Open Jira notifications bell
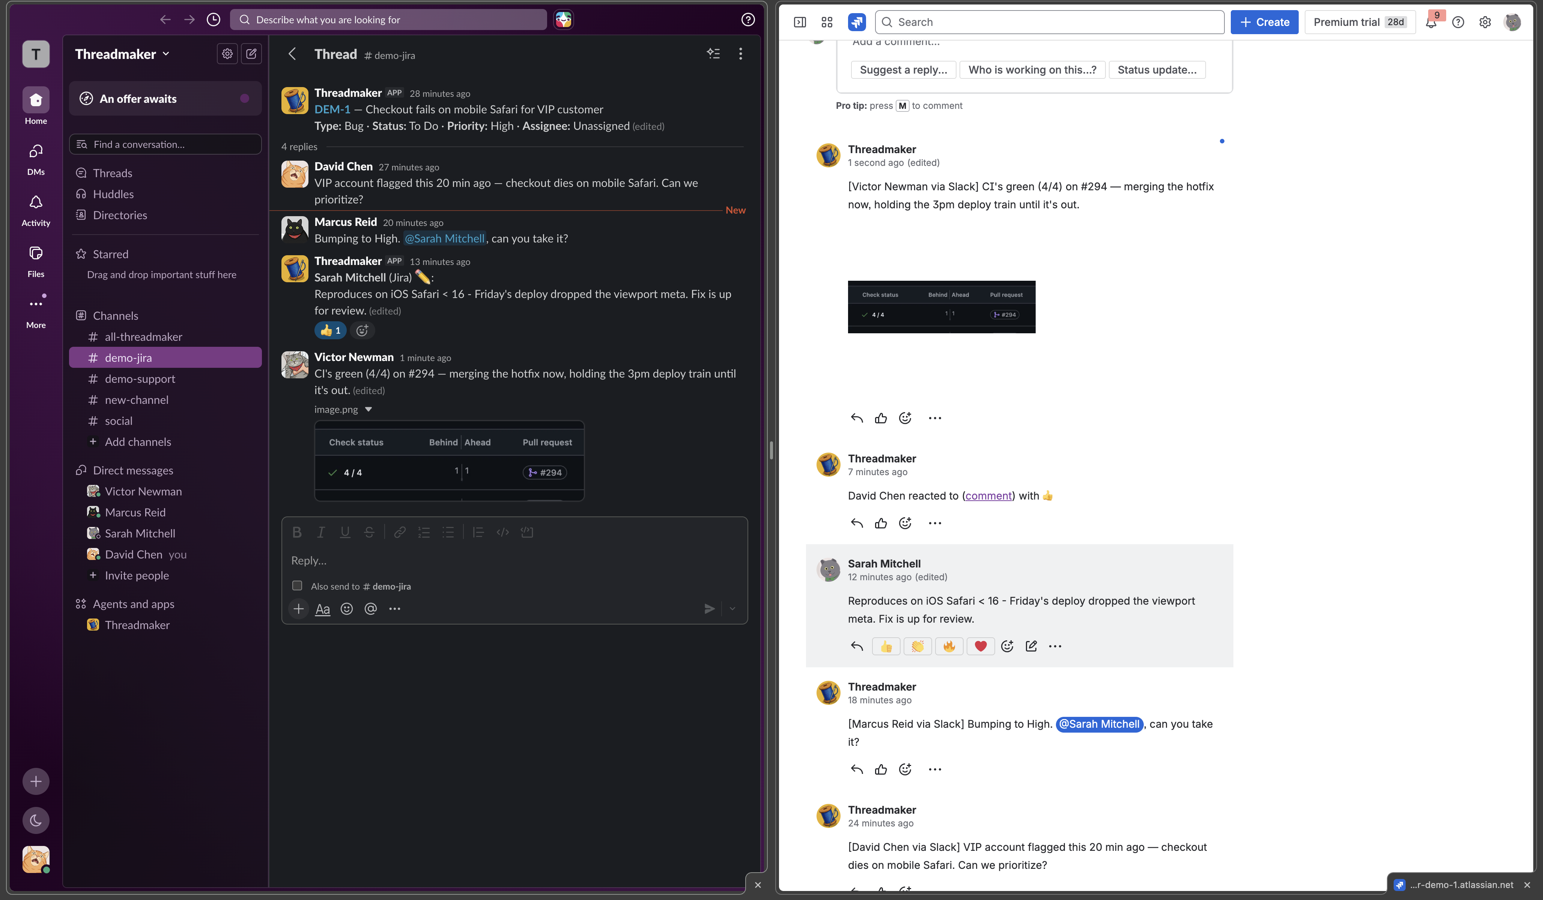The width and height of the screenshot is (1543, 900). (x=1431, y=22)
